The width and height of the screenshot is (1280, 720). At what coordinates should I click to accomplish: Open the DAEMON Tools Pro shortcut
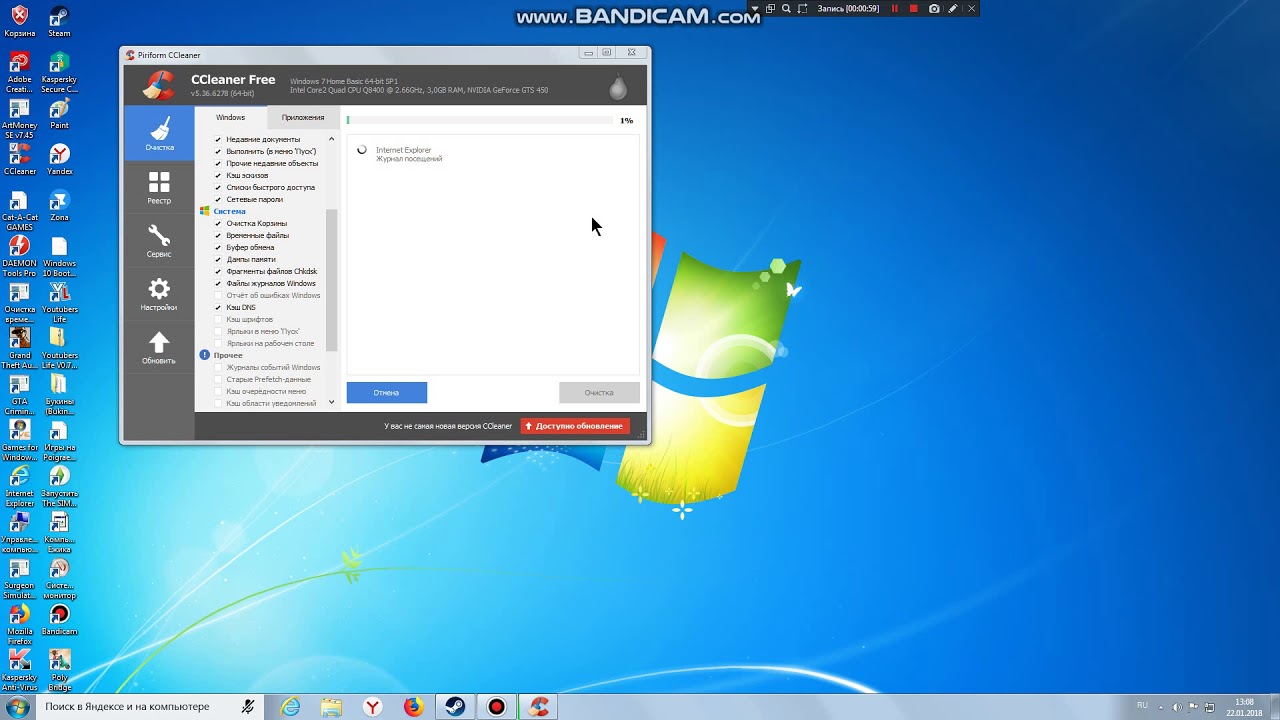[19, 256]
